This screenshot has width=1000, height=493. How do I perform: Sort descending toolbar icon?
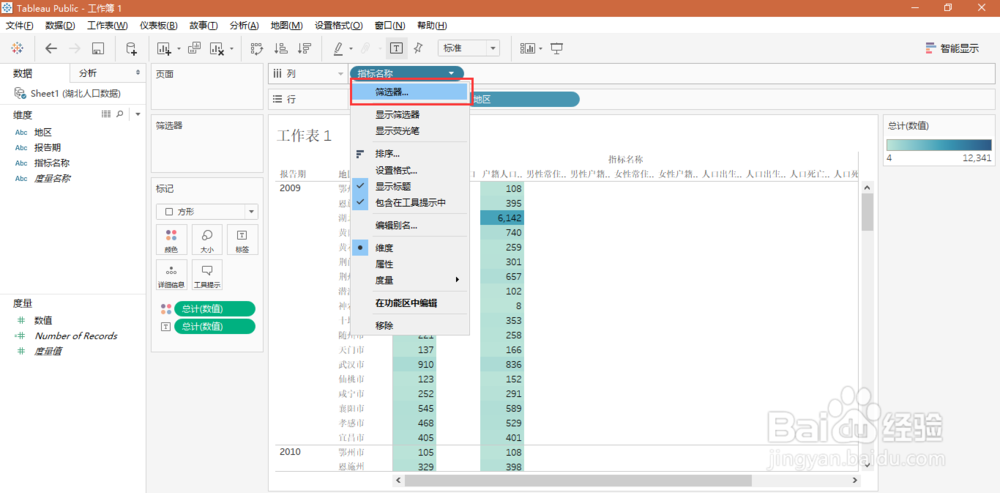(x=304, y=48)
